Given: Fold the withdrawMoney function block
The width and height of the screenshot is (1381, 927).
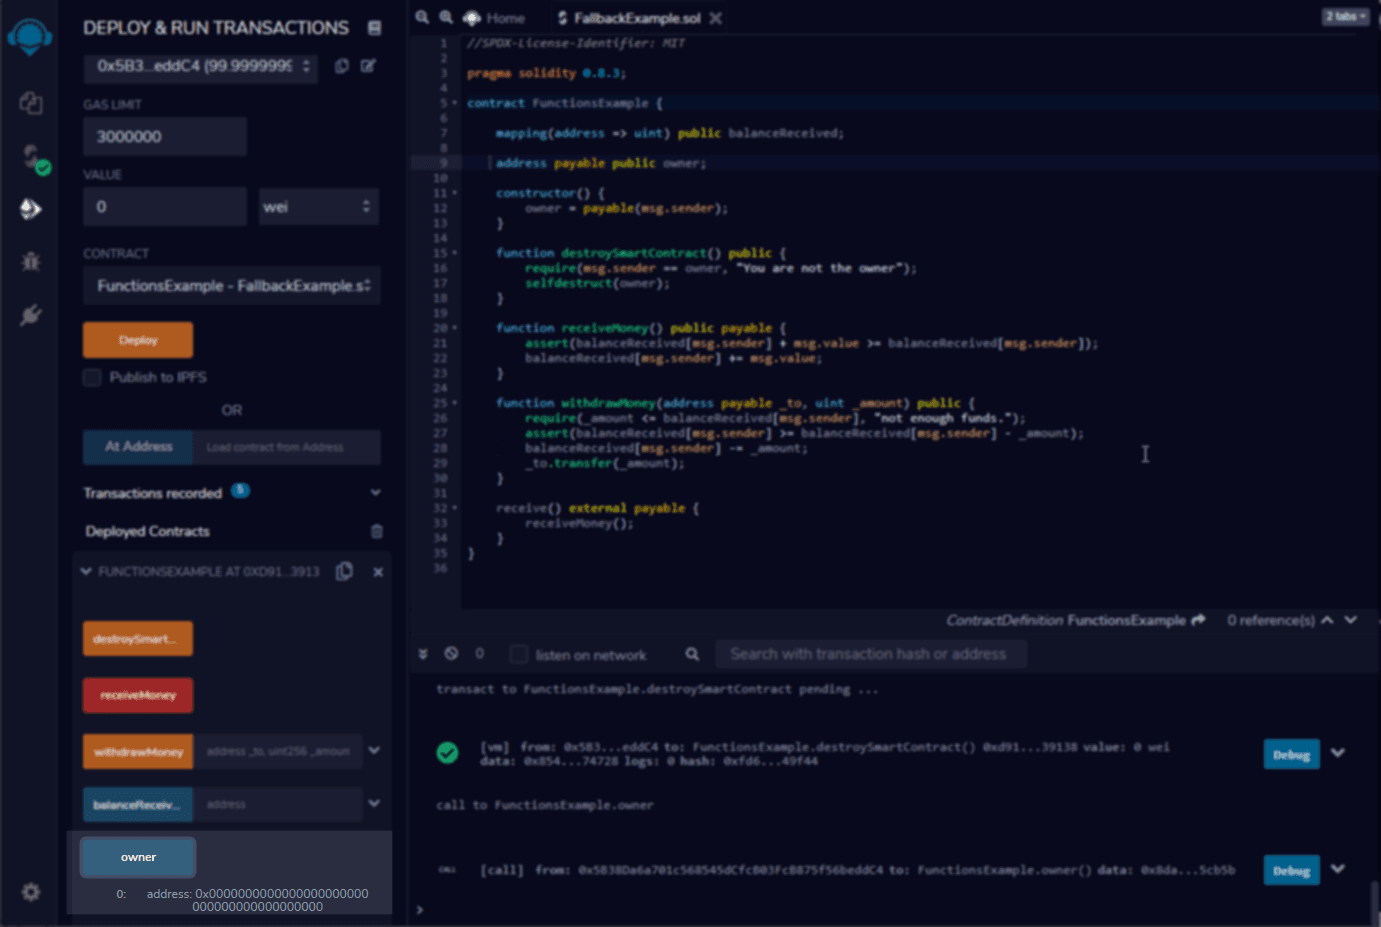Looking at the screenshot, I should (455, 403).
